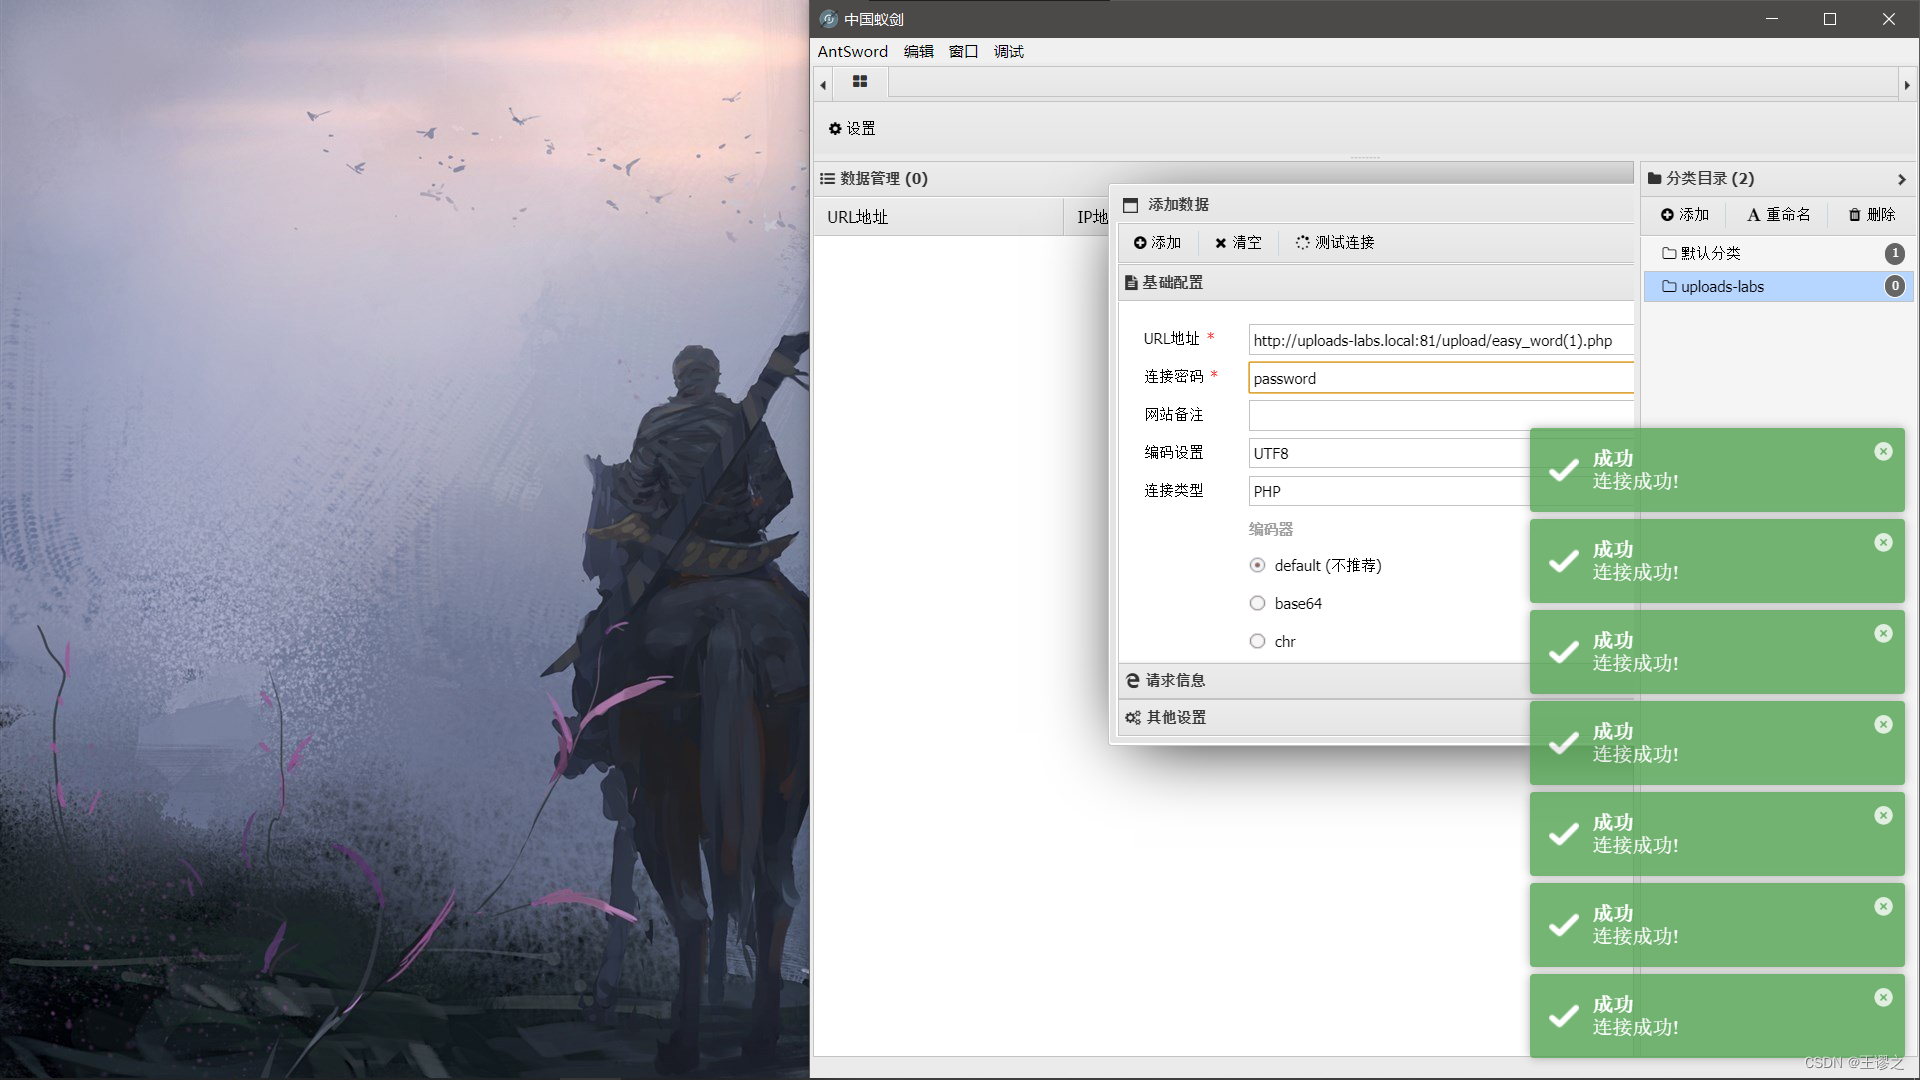Click the 删除 category button
The height and width of the screenshot is (1080, 1920).
(1872, 215)
